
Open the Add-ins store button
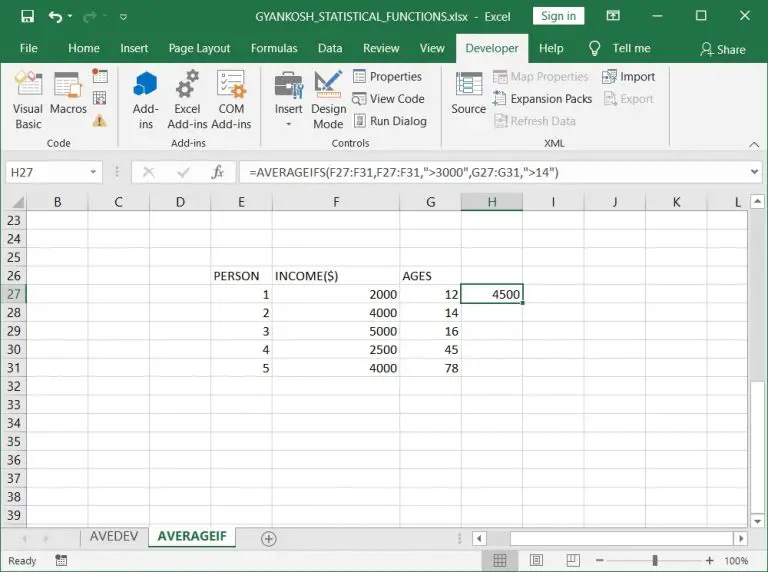pos(145,99)
